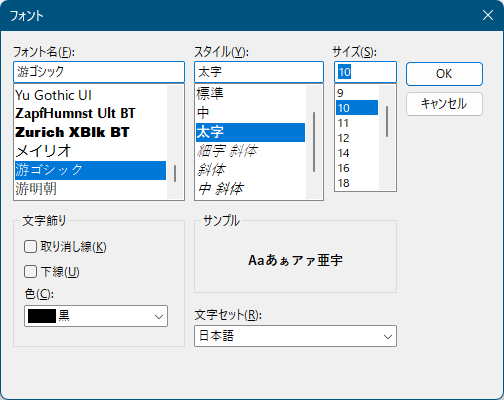Click the サイズ input field showing 10
504x400 pixels.
[x=365, y=72]
